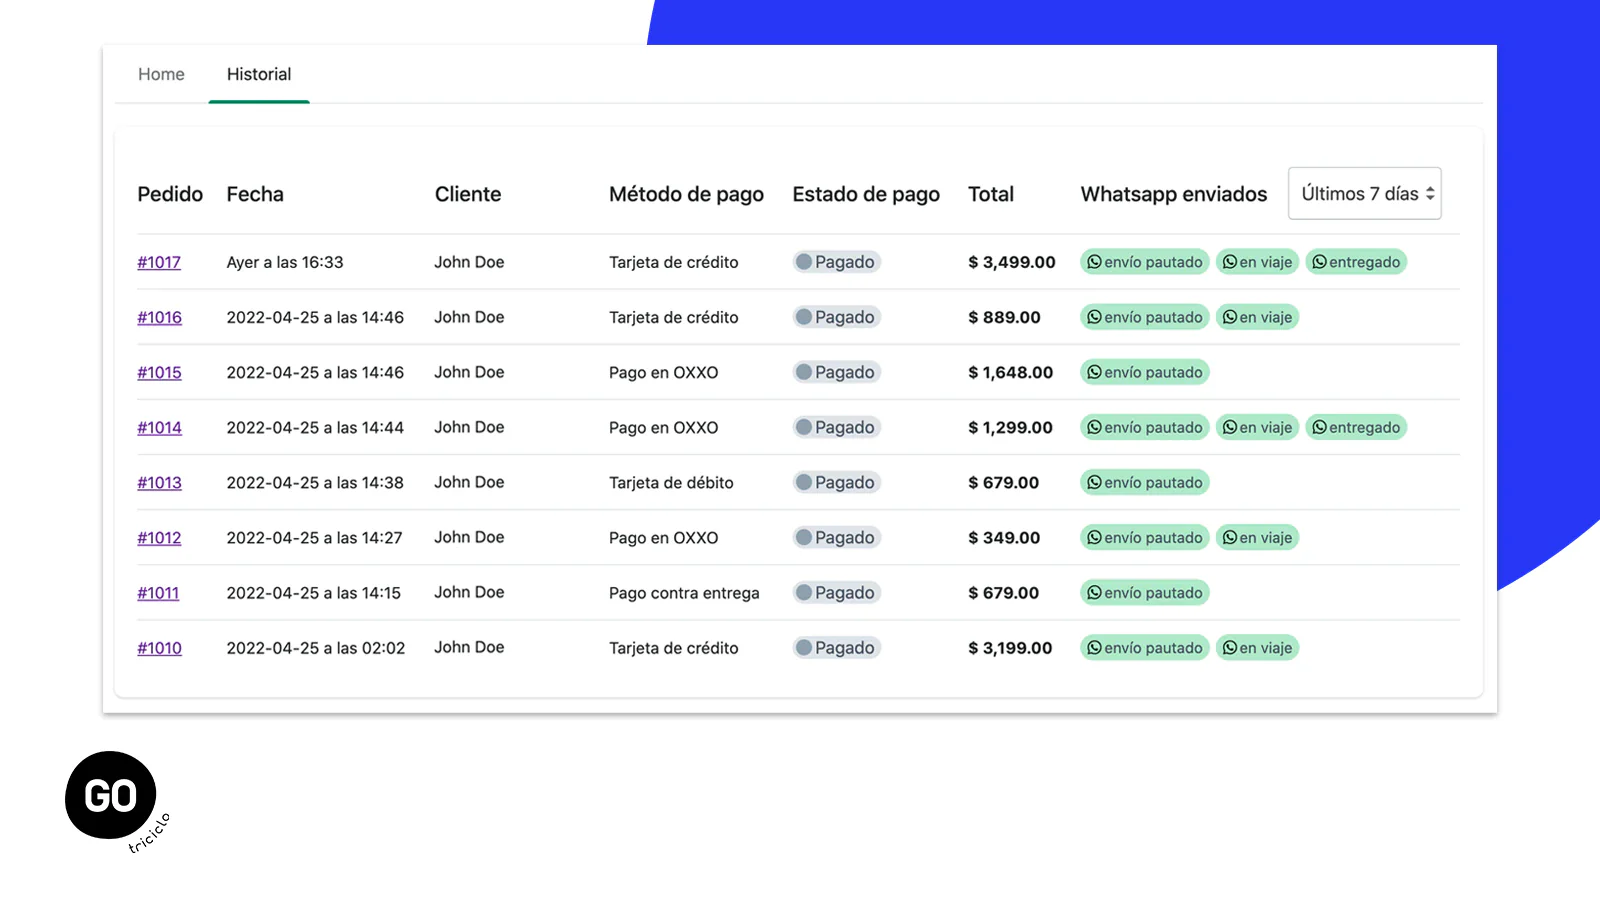Click the Pagado status badge for order #1012
The image size is (1600, 900).
pos(836,537)
